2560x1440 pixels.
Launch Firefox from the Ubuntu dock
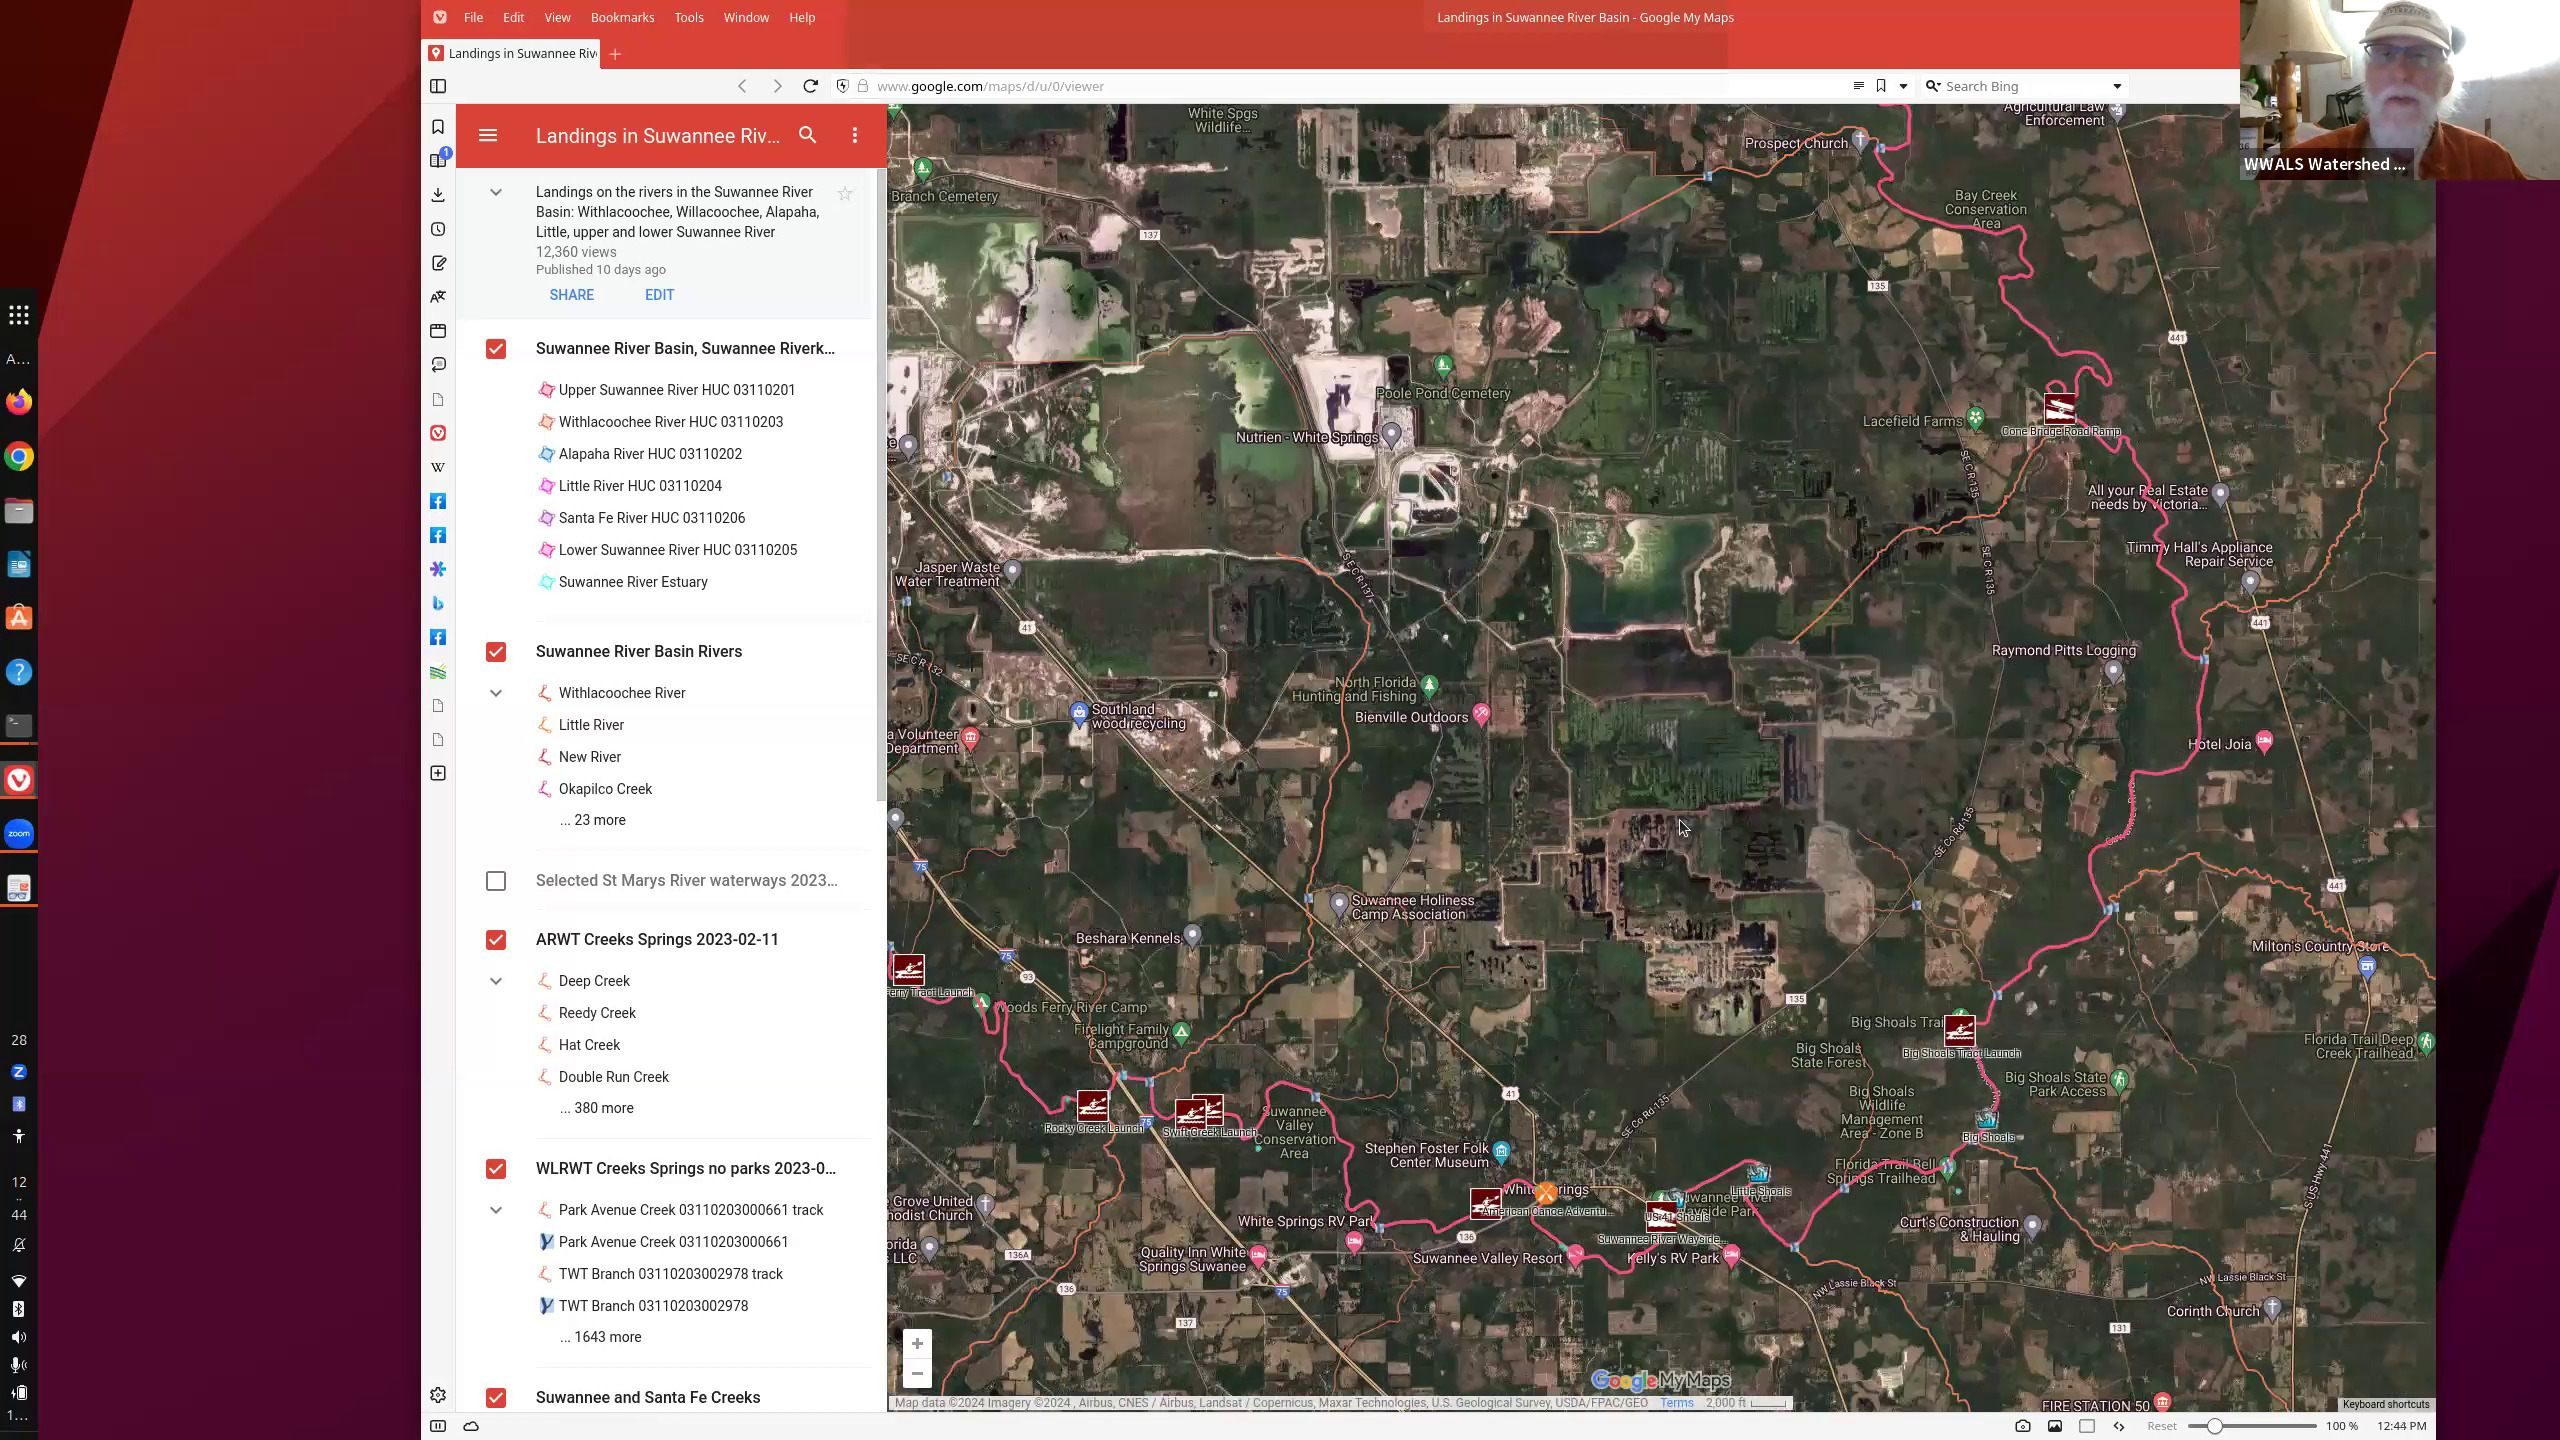pyautogui.click(x=19, y=402)
